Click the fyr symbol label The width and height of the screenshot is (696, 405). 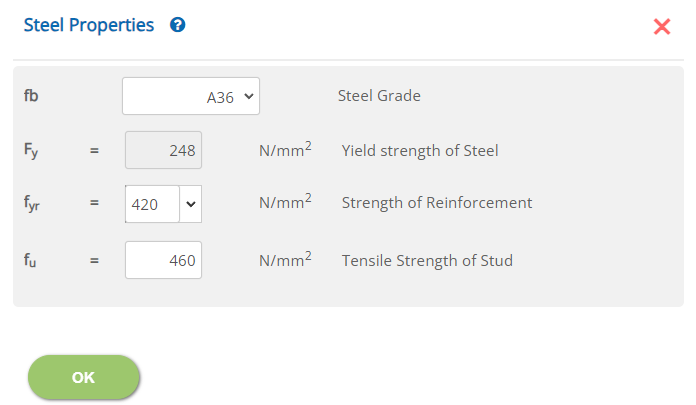click(x=31, y=204)
